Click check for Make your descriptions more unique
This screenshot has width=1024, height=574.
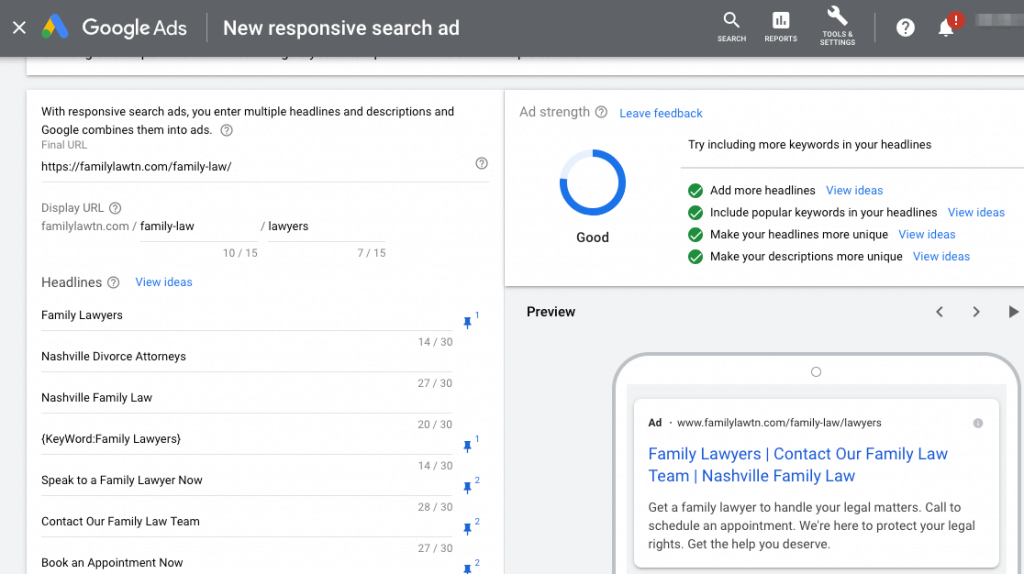pyautogui.click(x=696, y=257)
